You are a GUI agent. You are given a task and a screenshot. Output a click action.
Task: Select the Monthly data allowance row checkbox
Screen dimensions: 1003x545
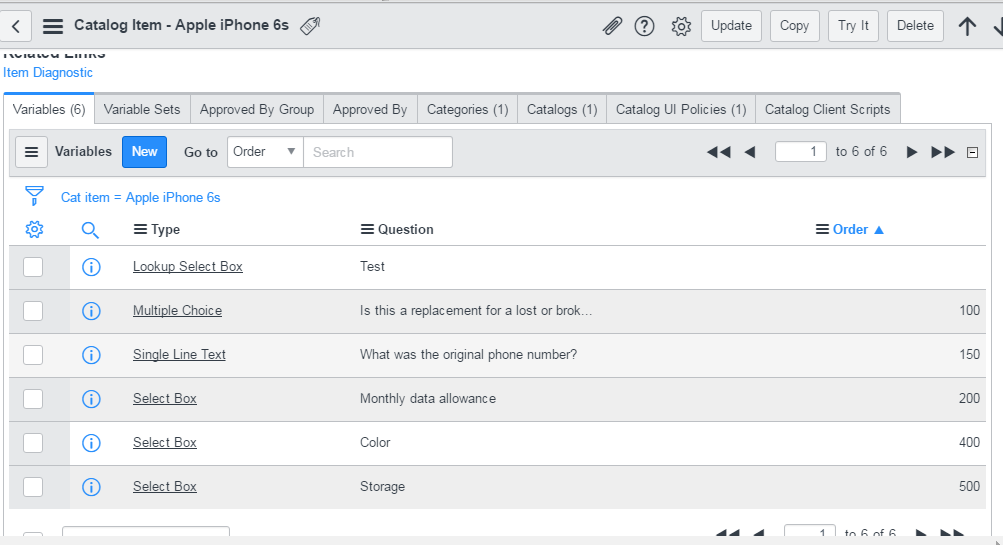pyautogui.click(x=33, y=399)
